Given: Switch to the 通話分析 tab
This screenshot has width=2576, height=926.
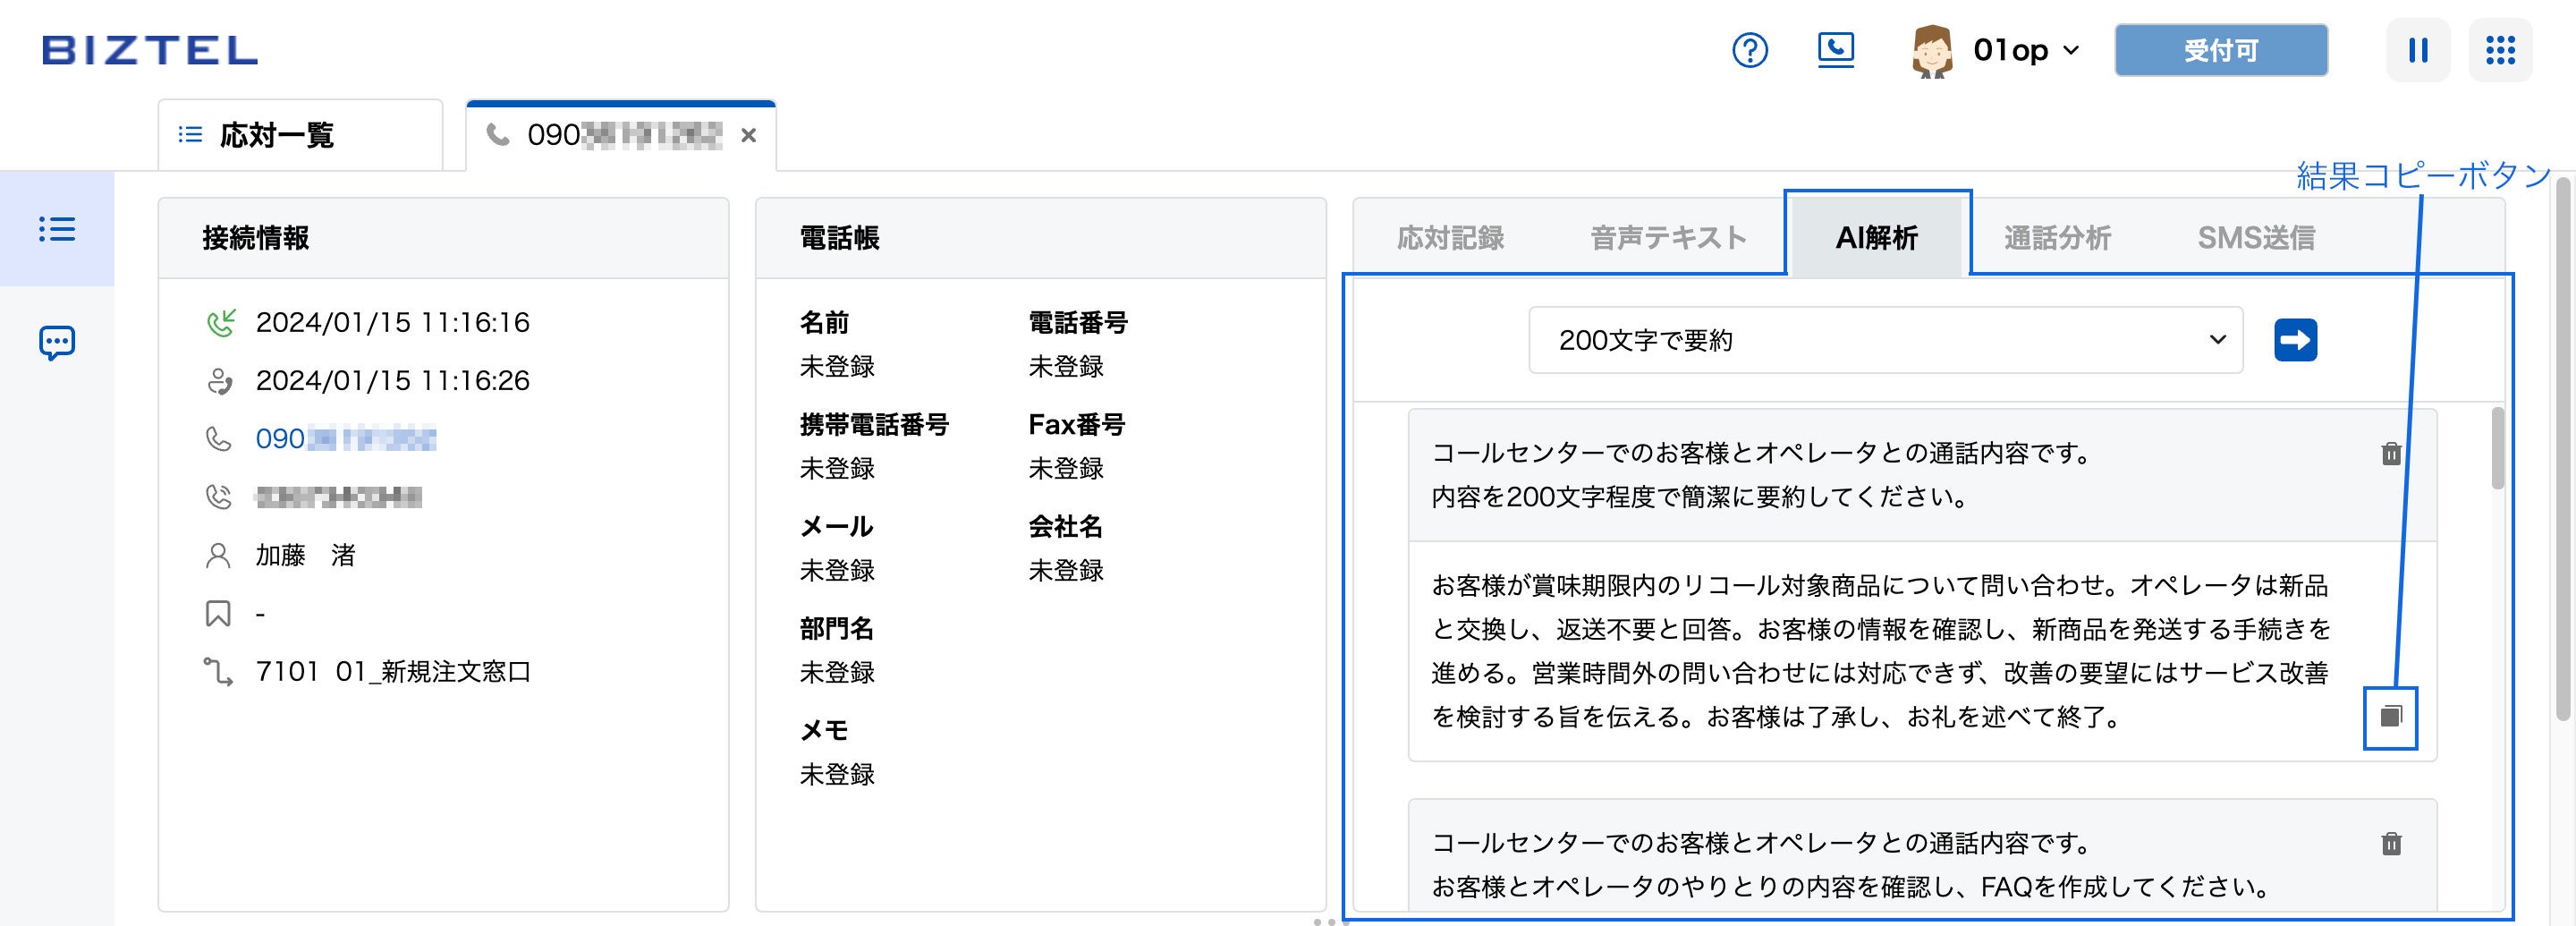Looking at the screenshot, I should (2057, 237).
